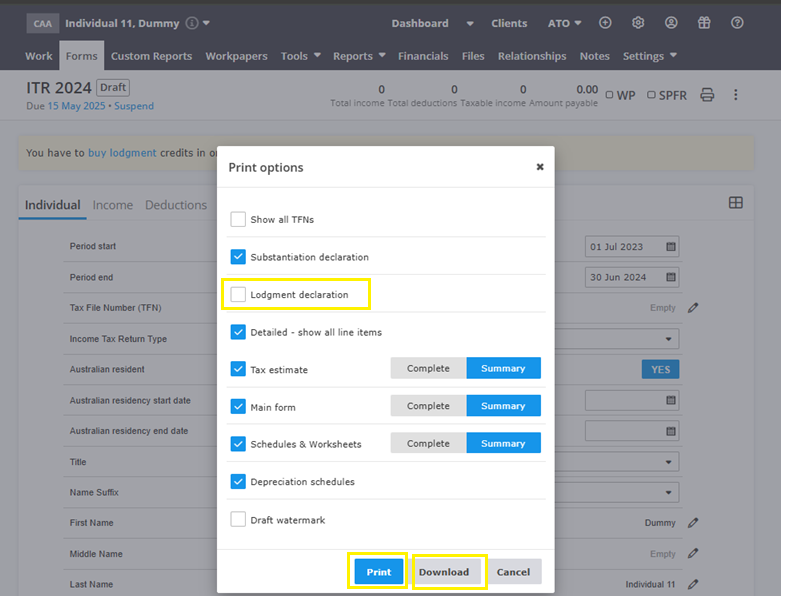Viewport: 786px width, 596px height.
Task: Switch to the Deductions section tab
Action: point(176,205)
